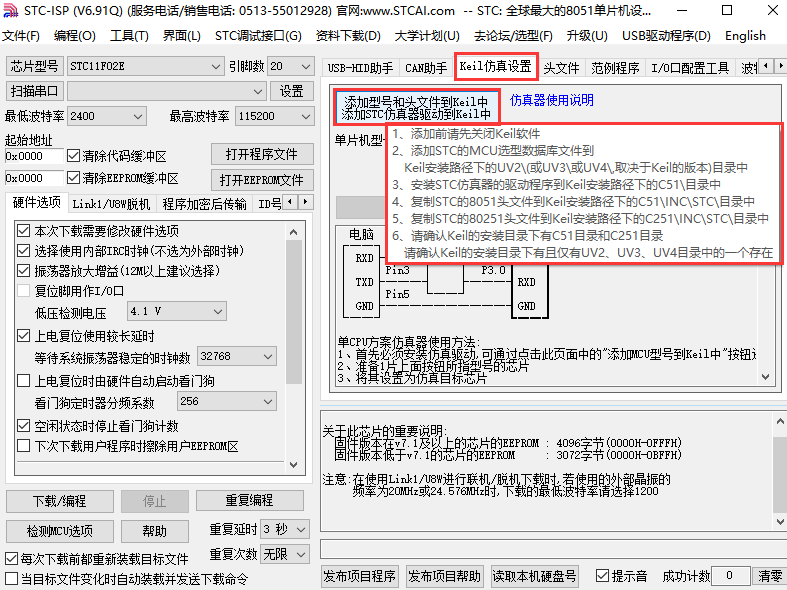The image size is (787, 590).
Task: Click 检测MCU选项 button
Action: click(x=60, y=531)
